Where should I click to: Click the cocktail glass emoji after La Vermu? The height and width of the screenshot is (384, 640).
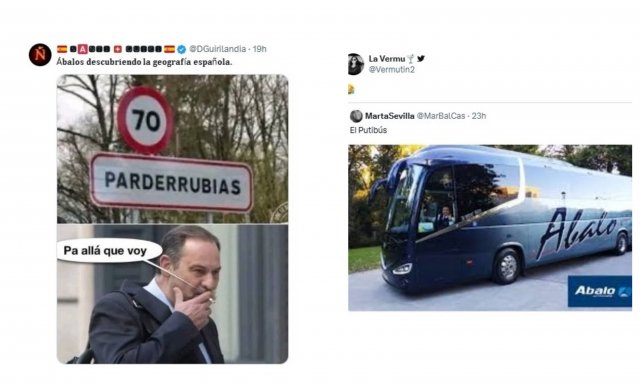[411, 59]
